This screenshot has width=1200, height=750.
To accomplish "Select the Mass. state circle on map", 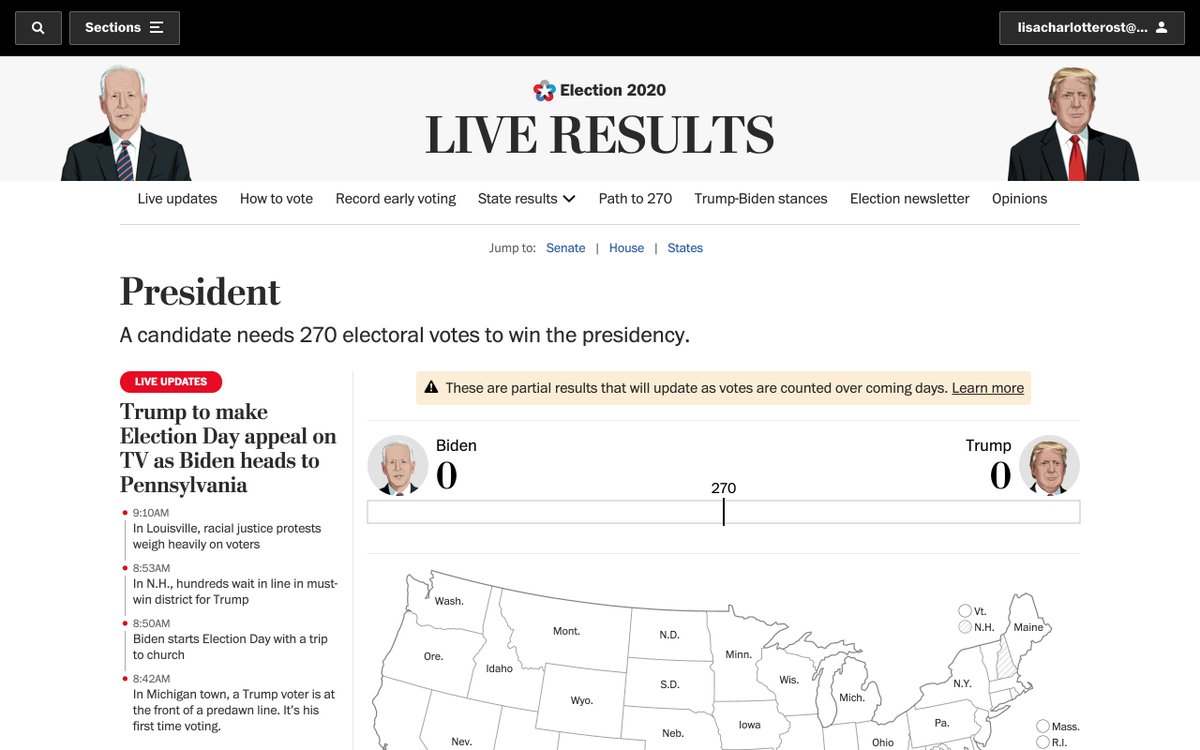I will 1043,727.
